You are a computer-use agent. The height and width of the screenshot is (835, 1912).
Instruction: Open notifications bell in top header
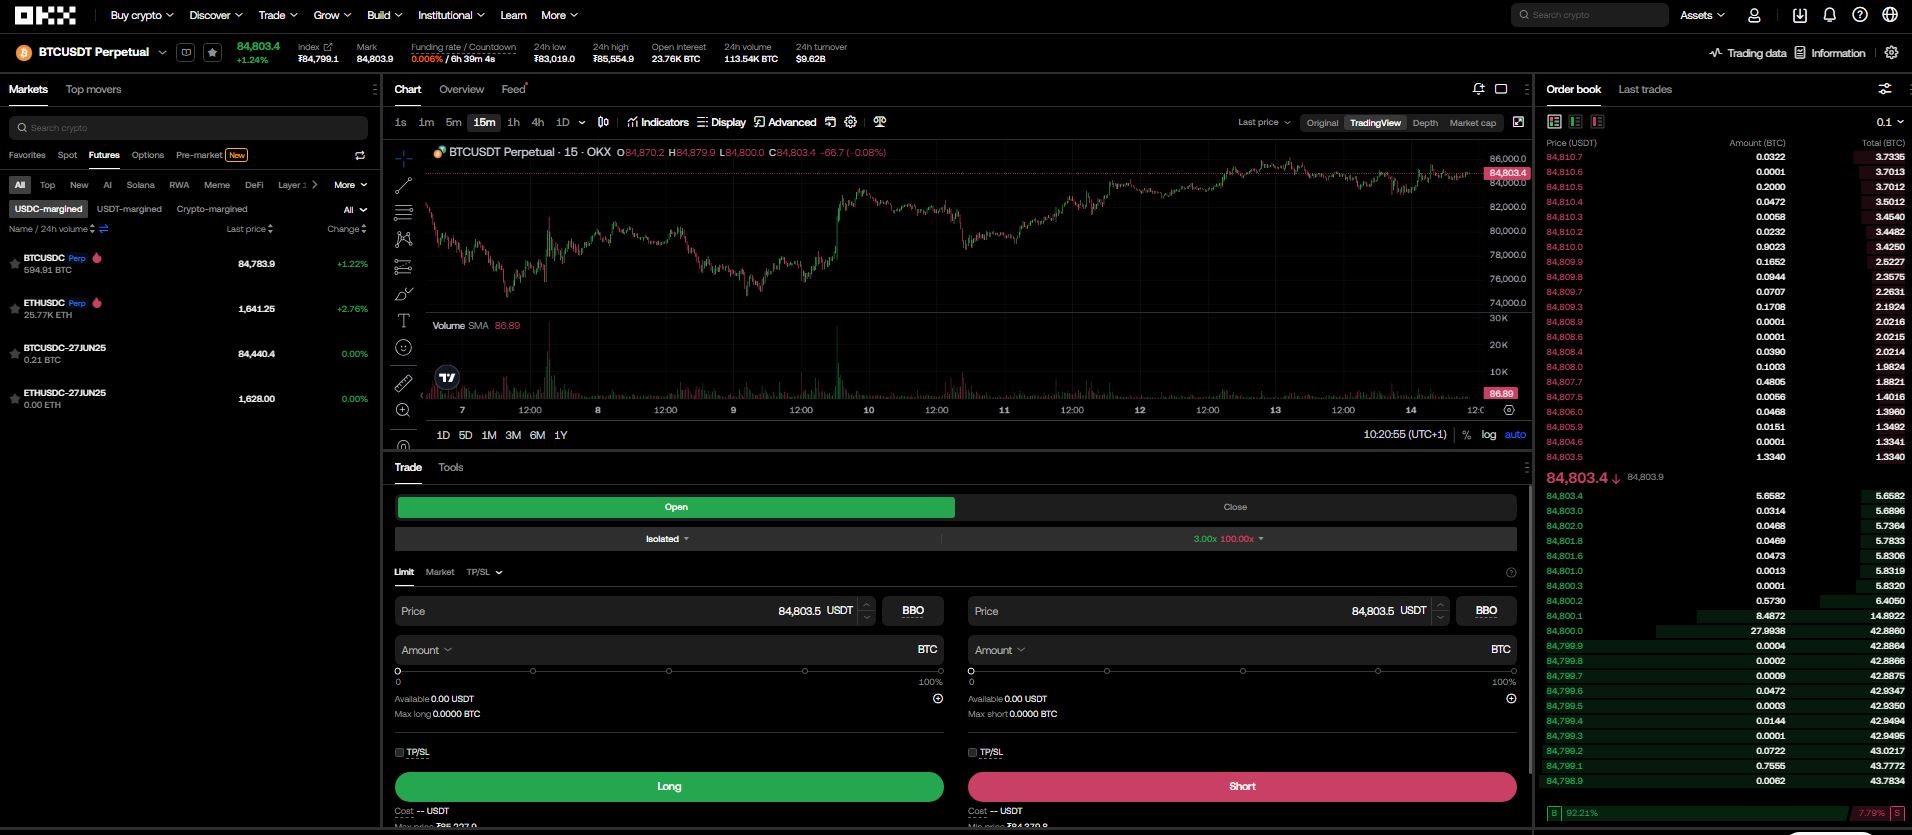[1829, 15]
